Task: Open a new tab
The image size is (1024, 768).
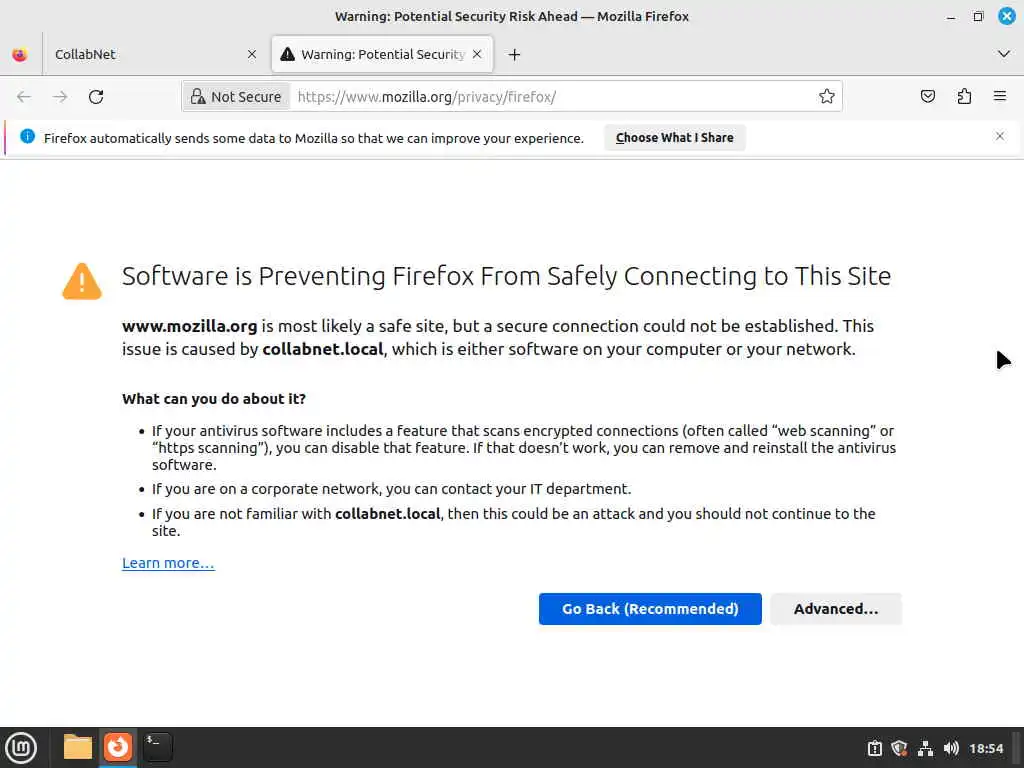Action: 514,55
